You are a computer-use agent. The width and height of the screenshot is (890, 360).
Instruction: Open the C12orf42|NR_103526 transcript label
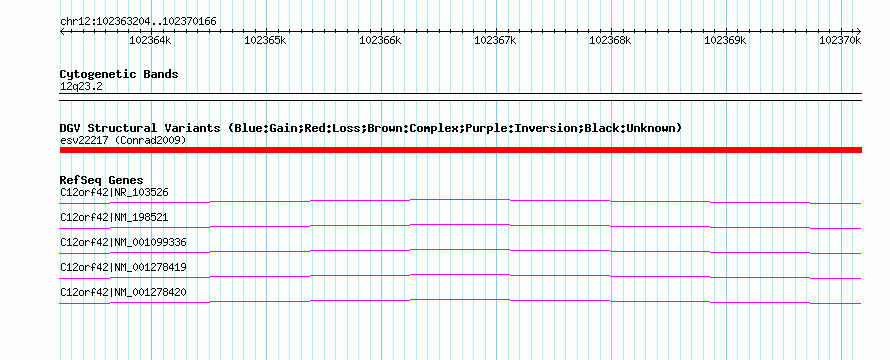click(114, 192)
